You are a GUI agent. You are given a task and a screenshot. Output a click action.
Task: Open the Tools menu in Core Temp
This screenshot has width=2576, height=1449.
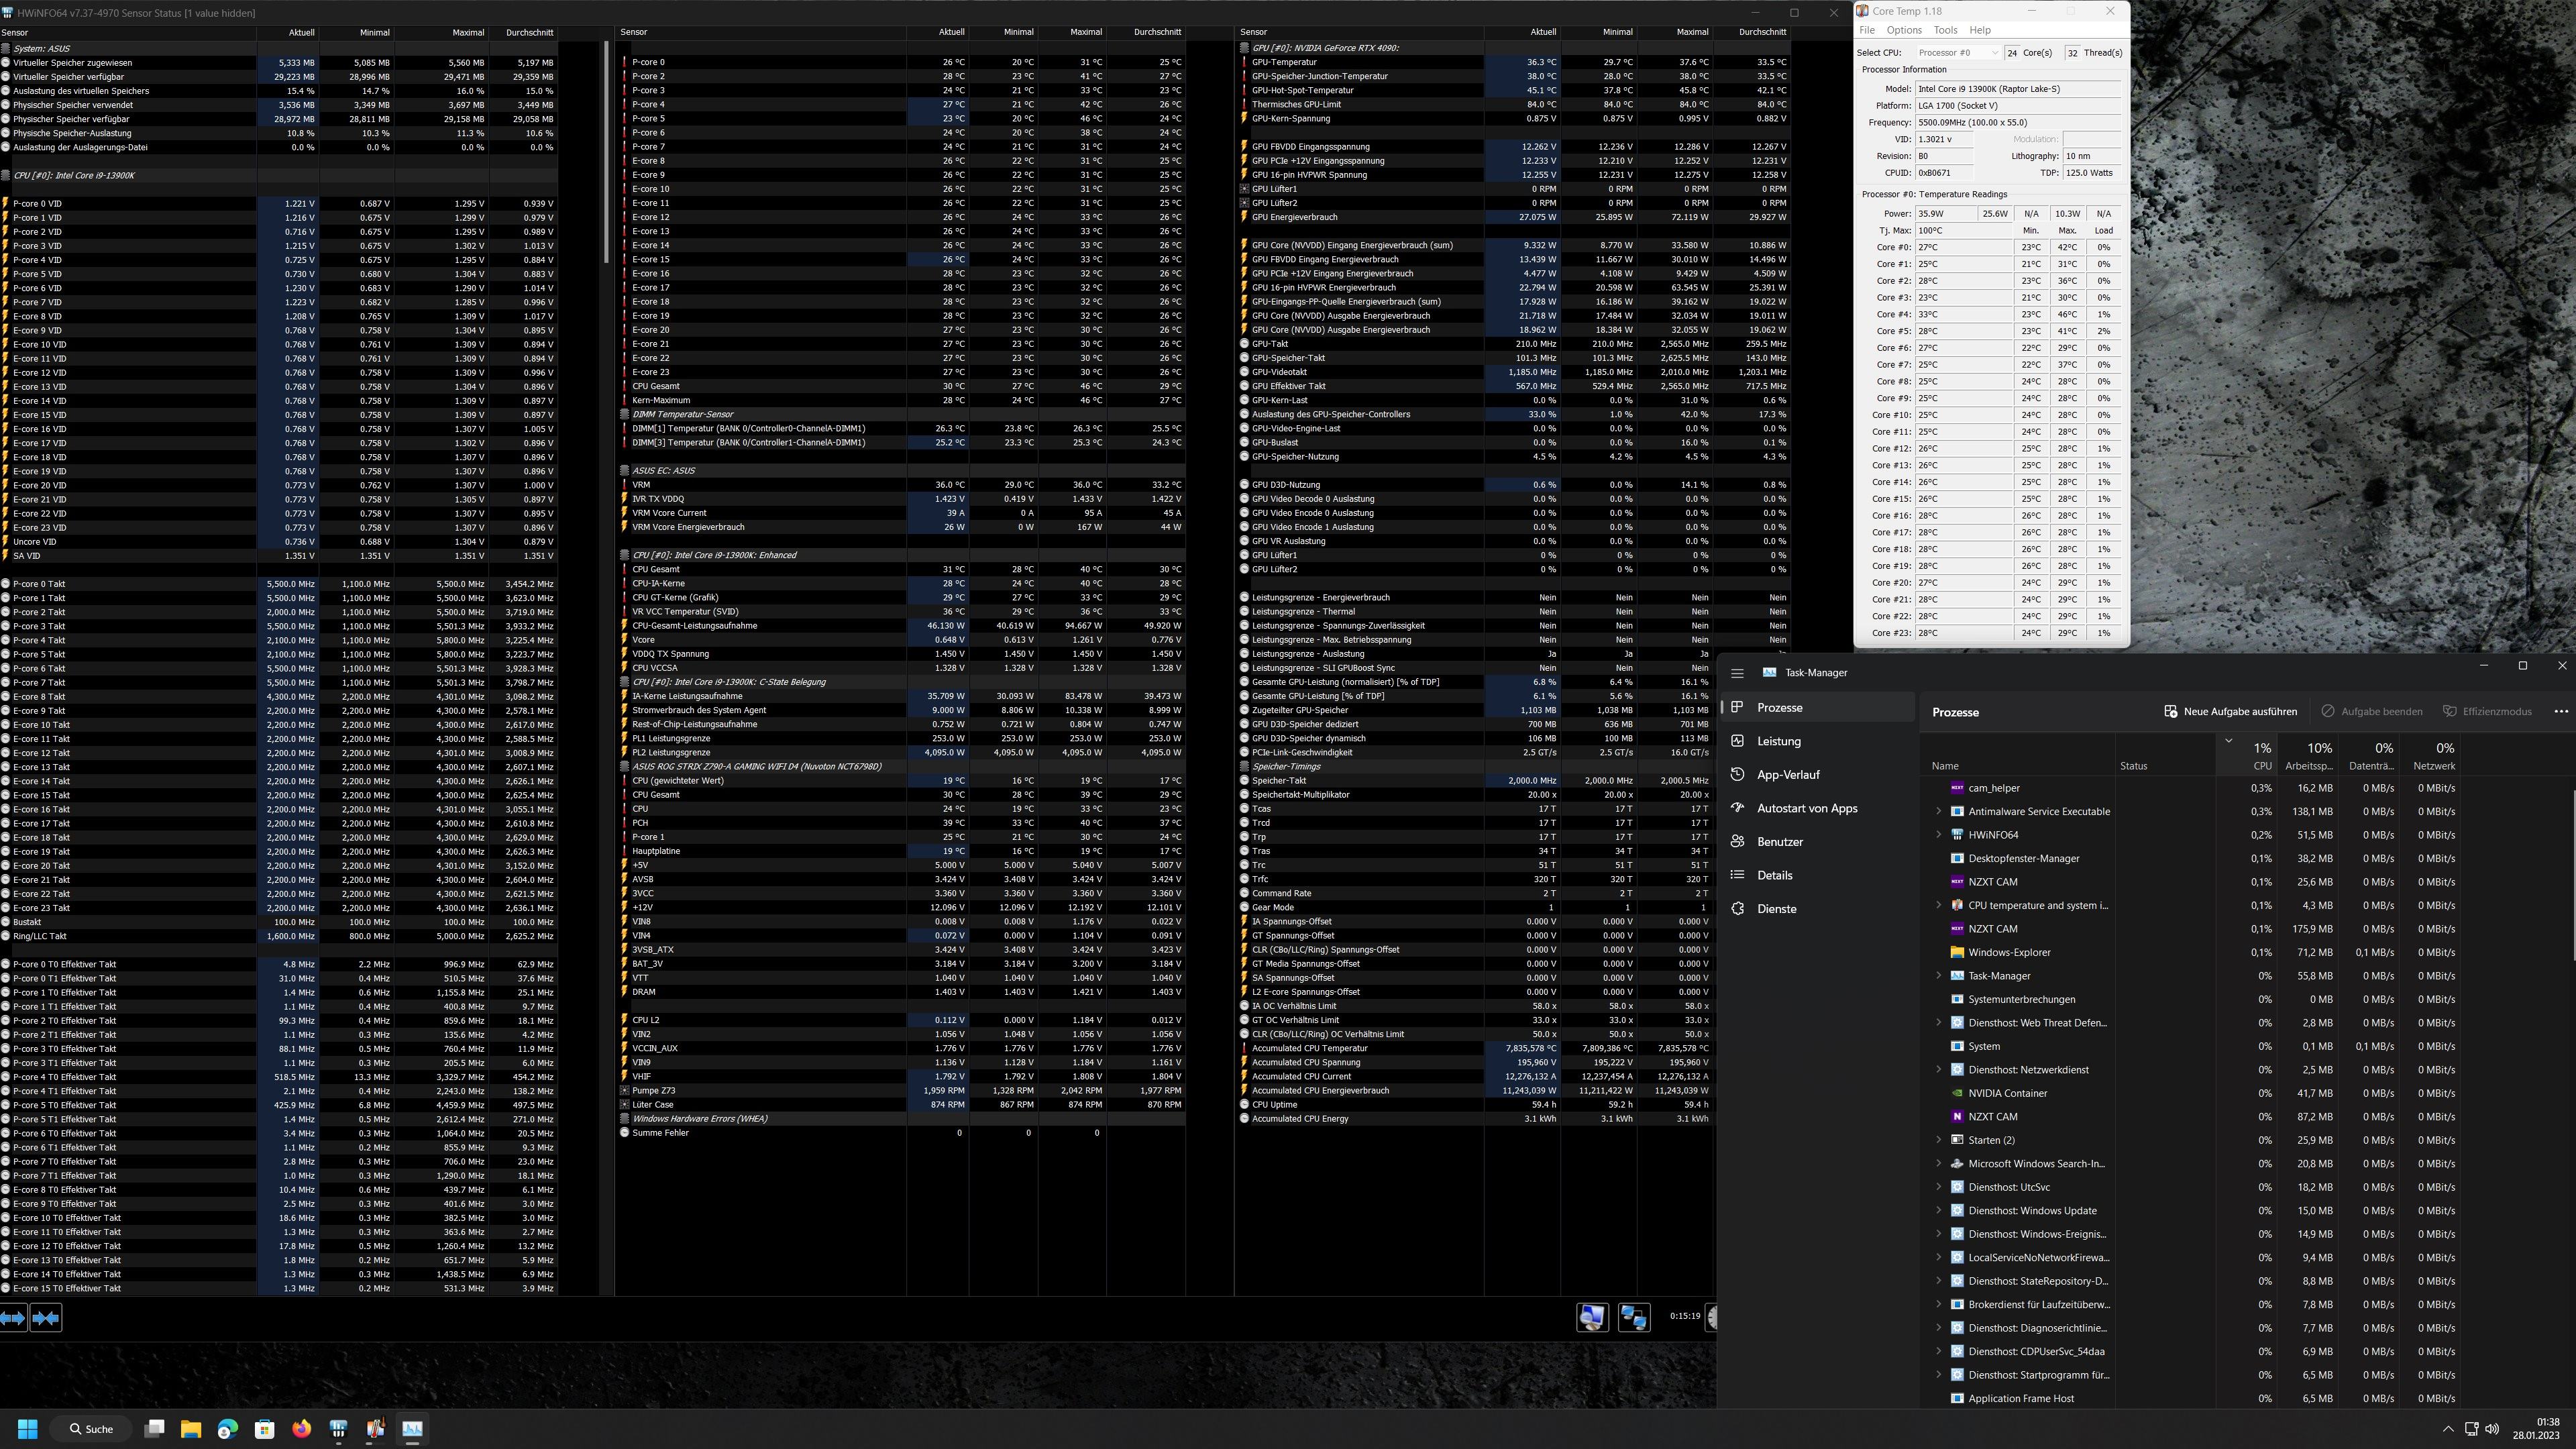(1945, 30)
